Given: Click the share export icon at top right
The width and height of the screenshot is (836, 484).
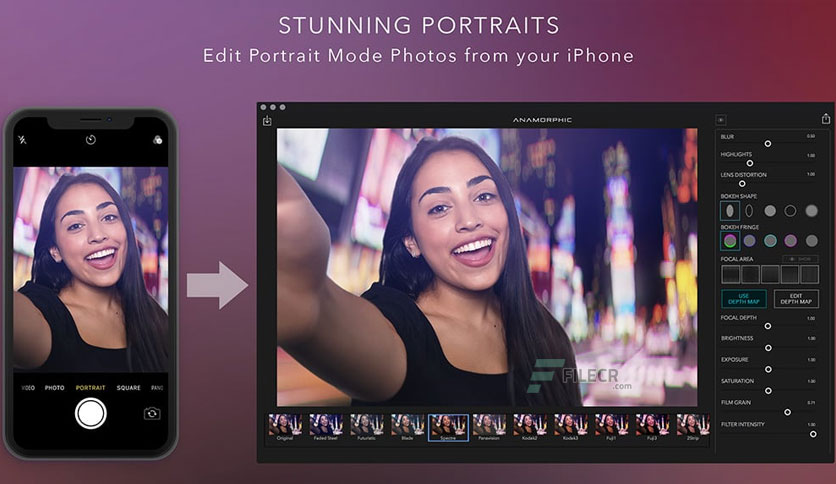Looking at the screenshot, I should click(826, 118).
